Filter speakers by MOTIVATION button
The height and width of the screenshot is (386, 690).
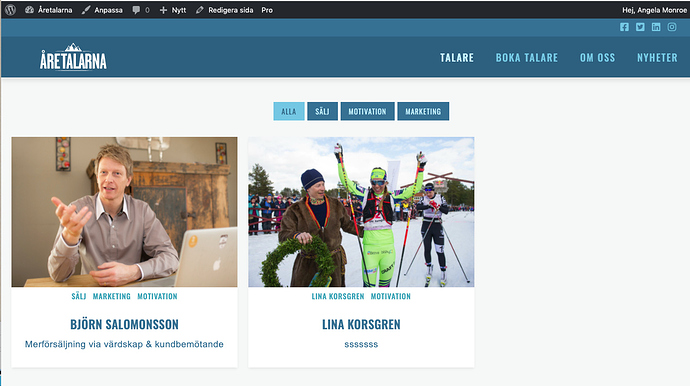367,111
